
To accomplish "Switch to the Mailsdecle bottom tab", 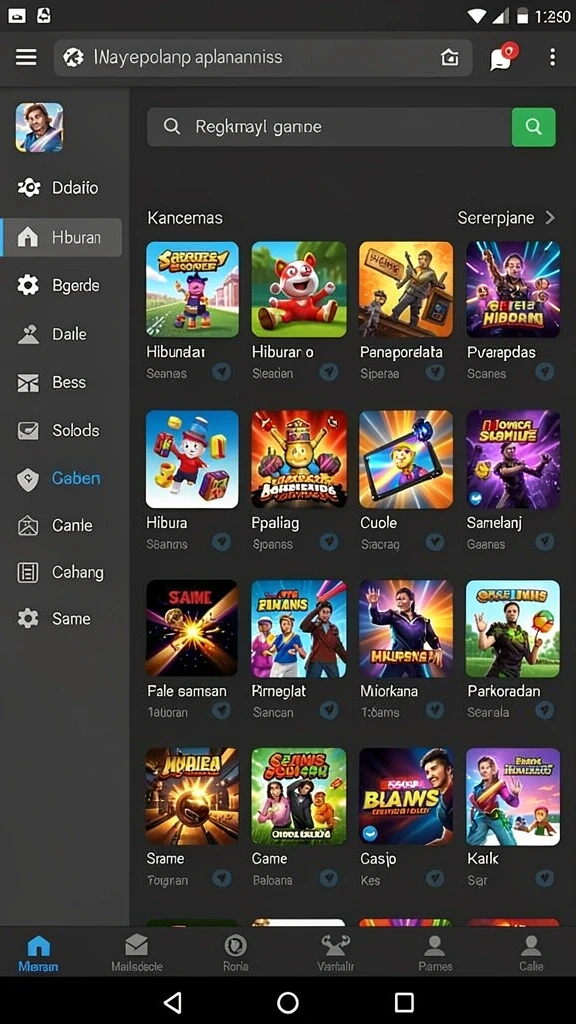I will tap(136, 952).
